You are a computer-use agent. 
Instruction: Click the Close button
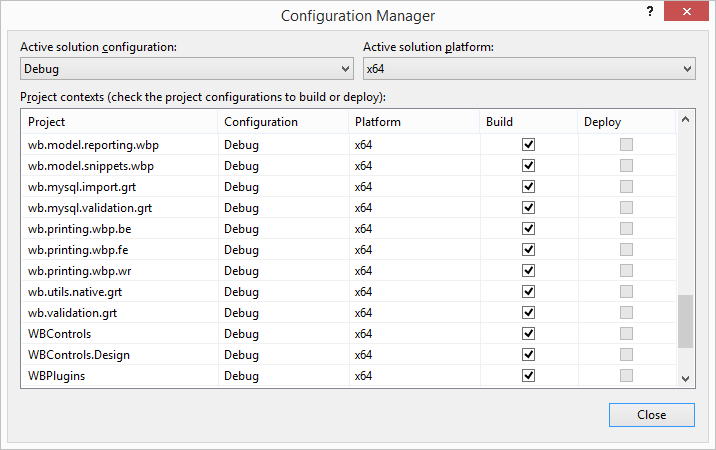click(x=651, y=415)
